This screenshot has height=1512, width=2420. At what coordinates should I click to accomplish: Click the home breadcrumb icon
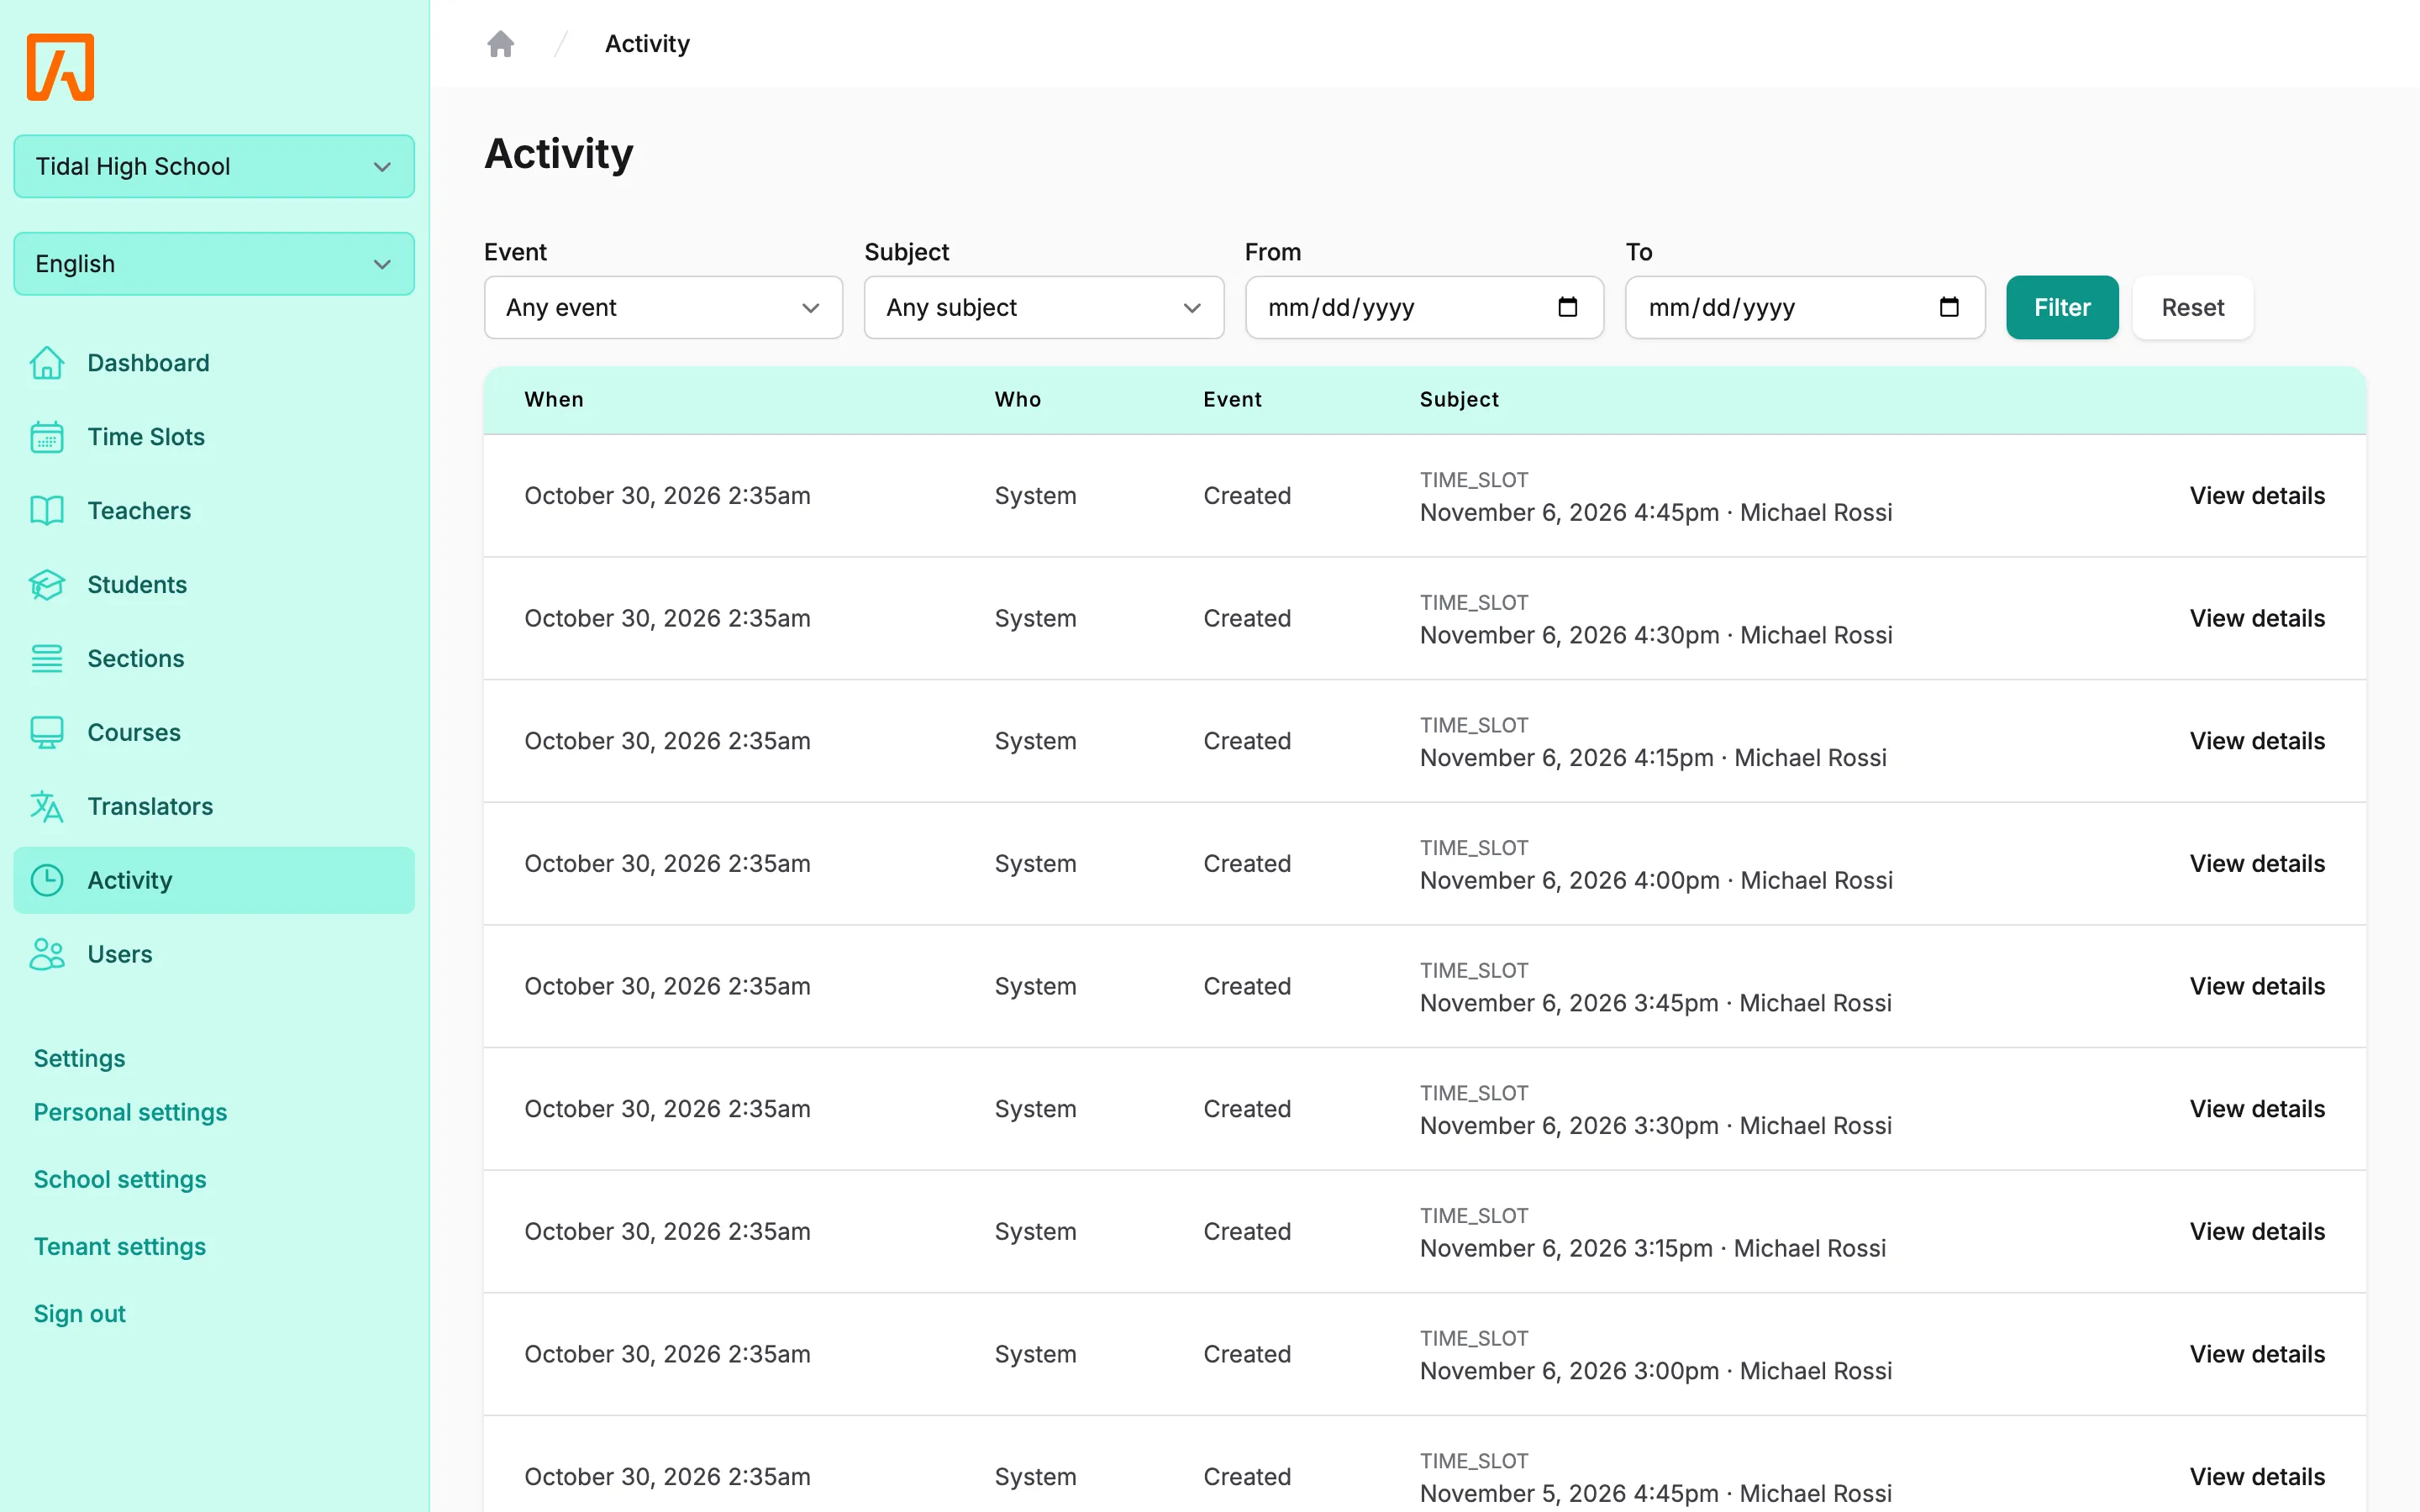click(x=500, y=44)
